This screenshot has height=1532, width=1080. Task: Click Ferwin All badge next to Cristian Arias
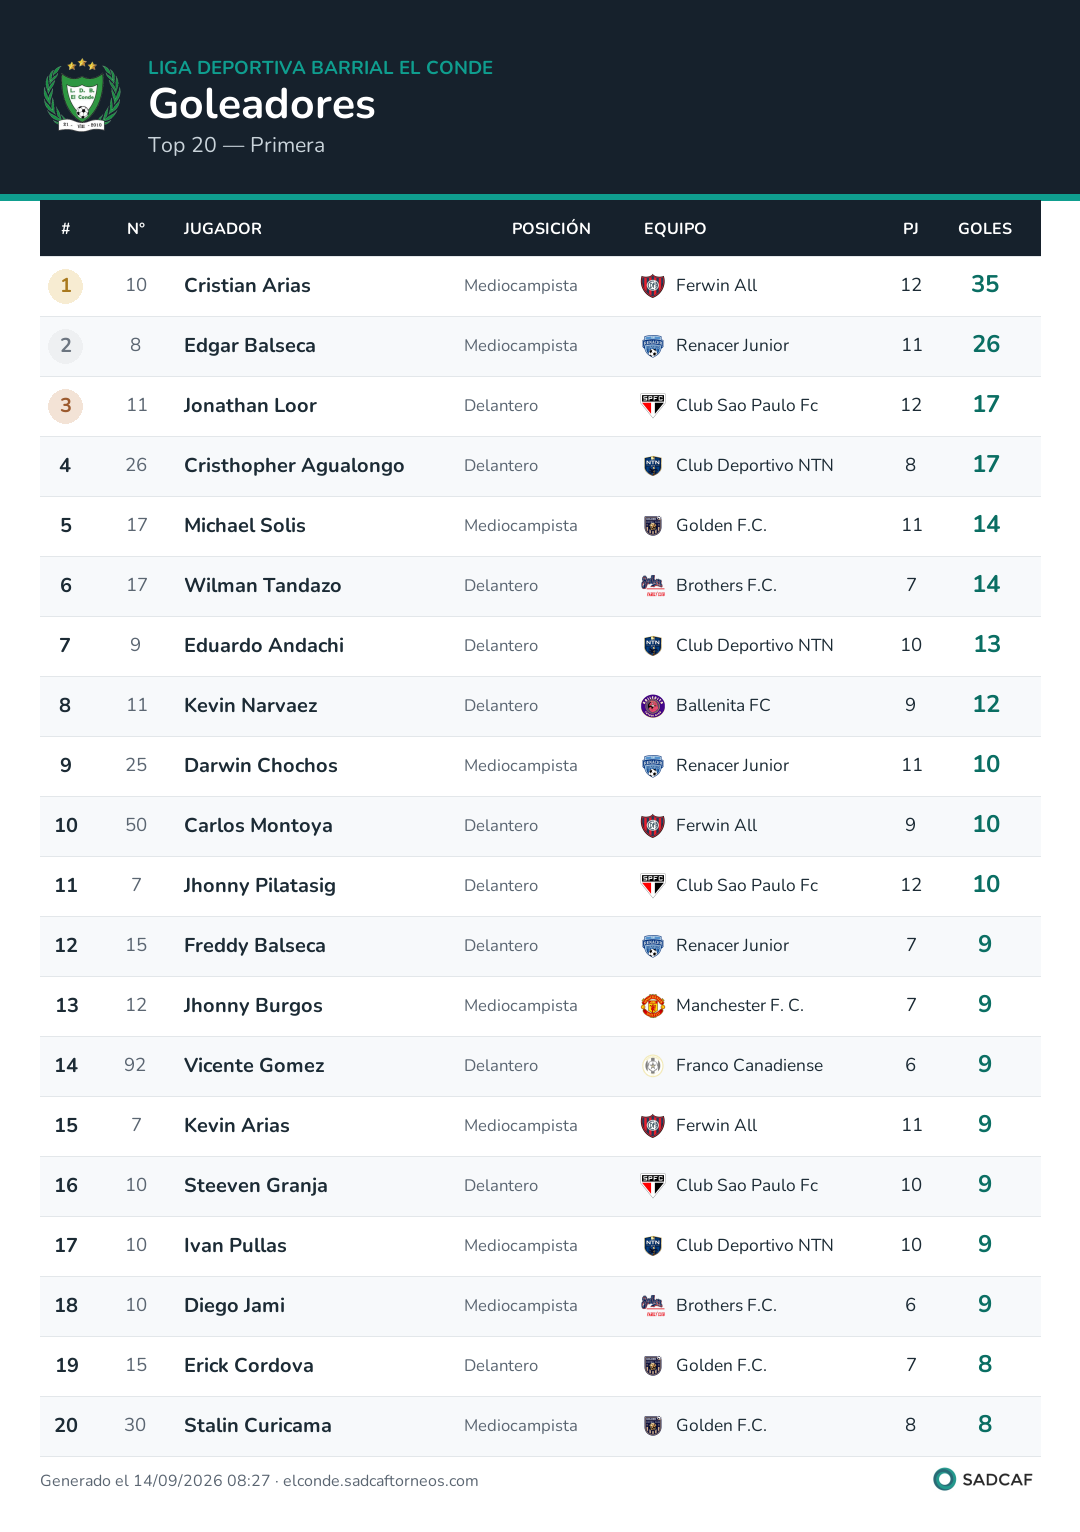tap(653, 286)
